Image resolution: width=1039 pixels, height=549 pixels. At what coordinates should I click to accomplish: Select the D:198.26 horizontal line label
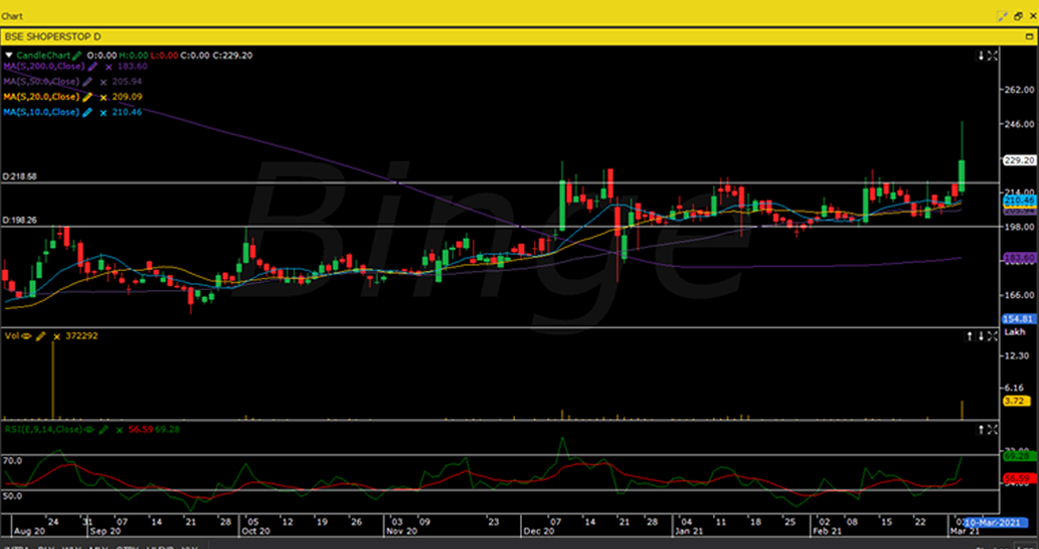(x=19, y=221)
